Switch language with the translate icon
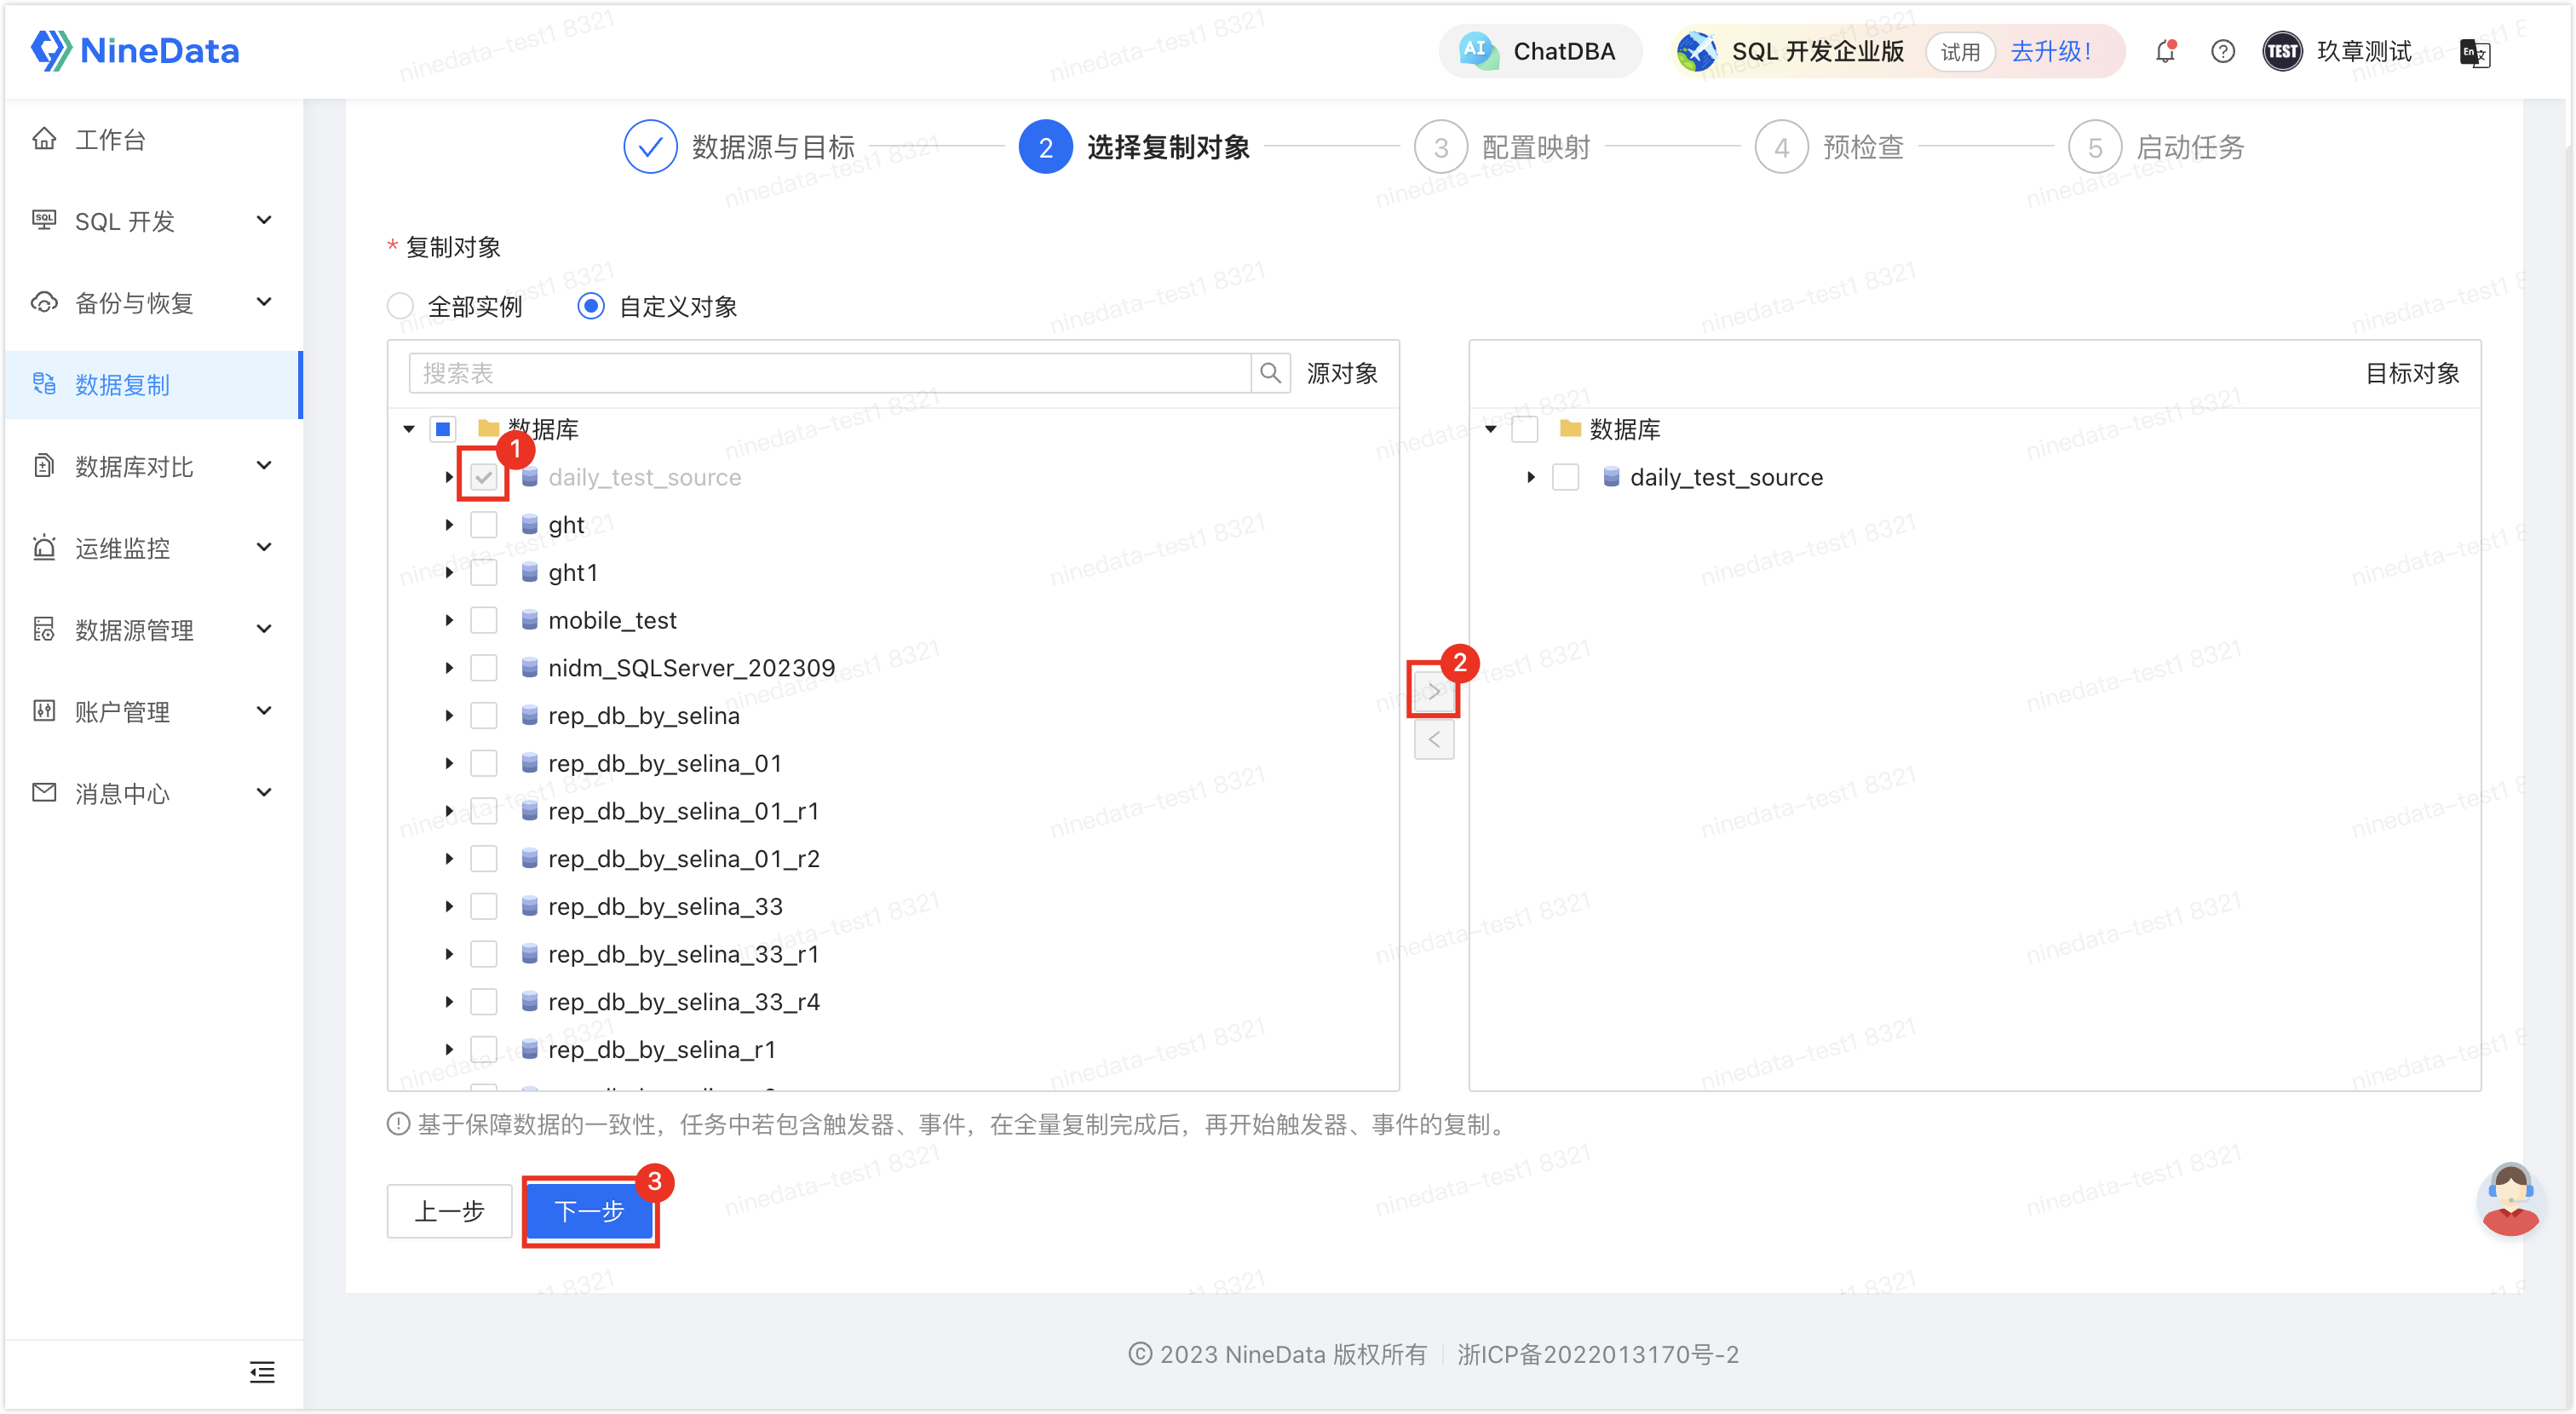The width and height of the screenshot is (2576, 1414). pyautogui.click(x=2474, y=52)
